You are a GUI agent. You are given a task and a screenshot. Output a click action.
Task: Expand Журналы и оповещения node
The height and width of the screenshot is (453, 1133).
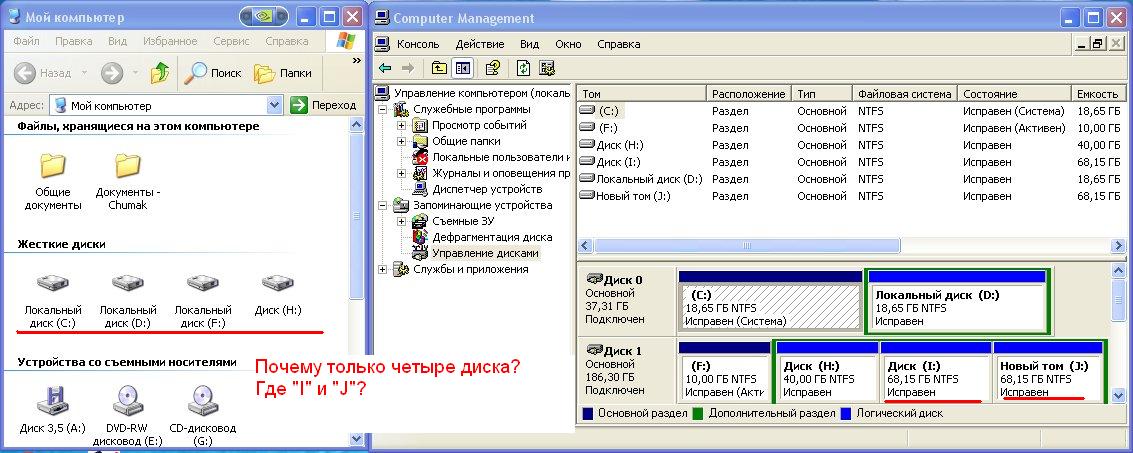click(x=401, y=173)
